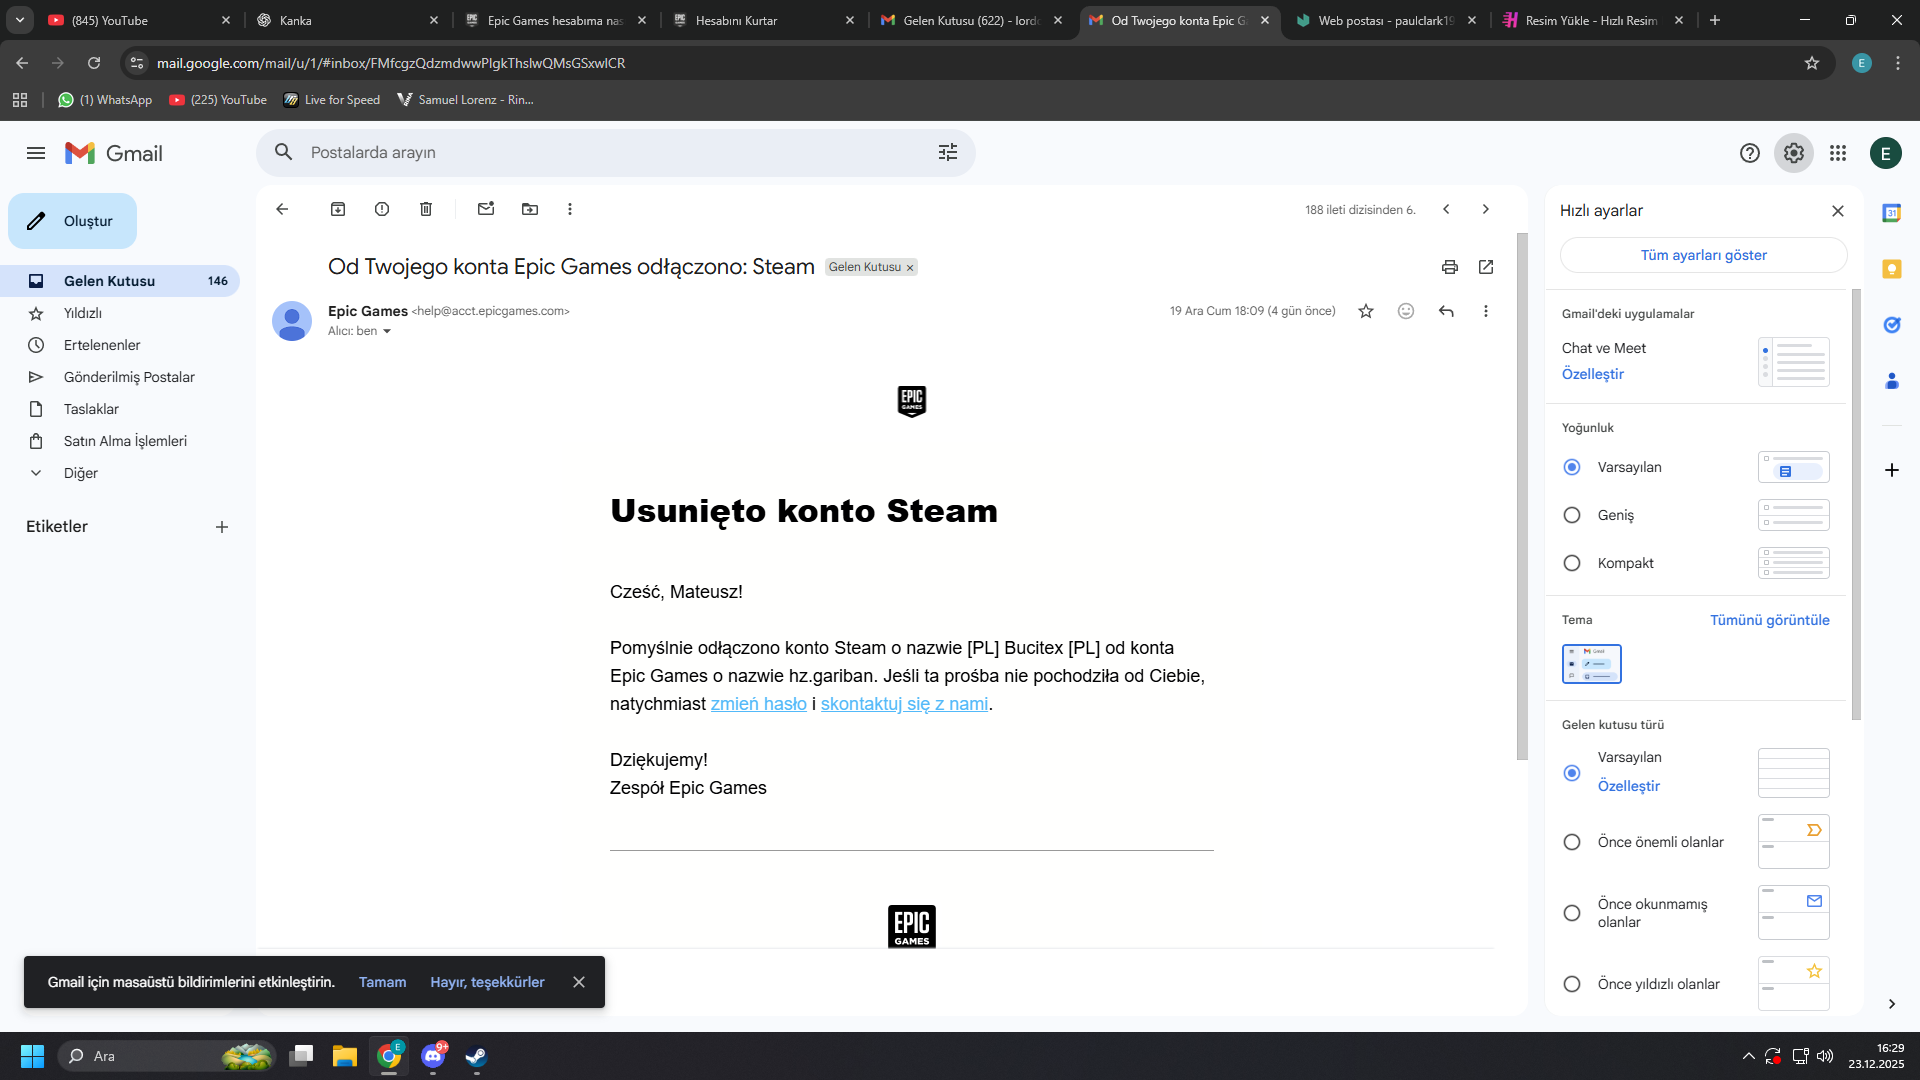
Task: Click the settings gear icon
Action: [x=1794, y=153]
